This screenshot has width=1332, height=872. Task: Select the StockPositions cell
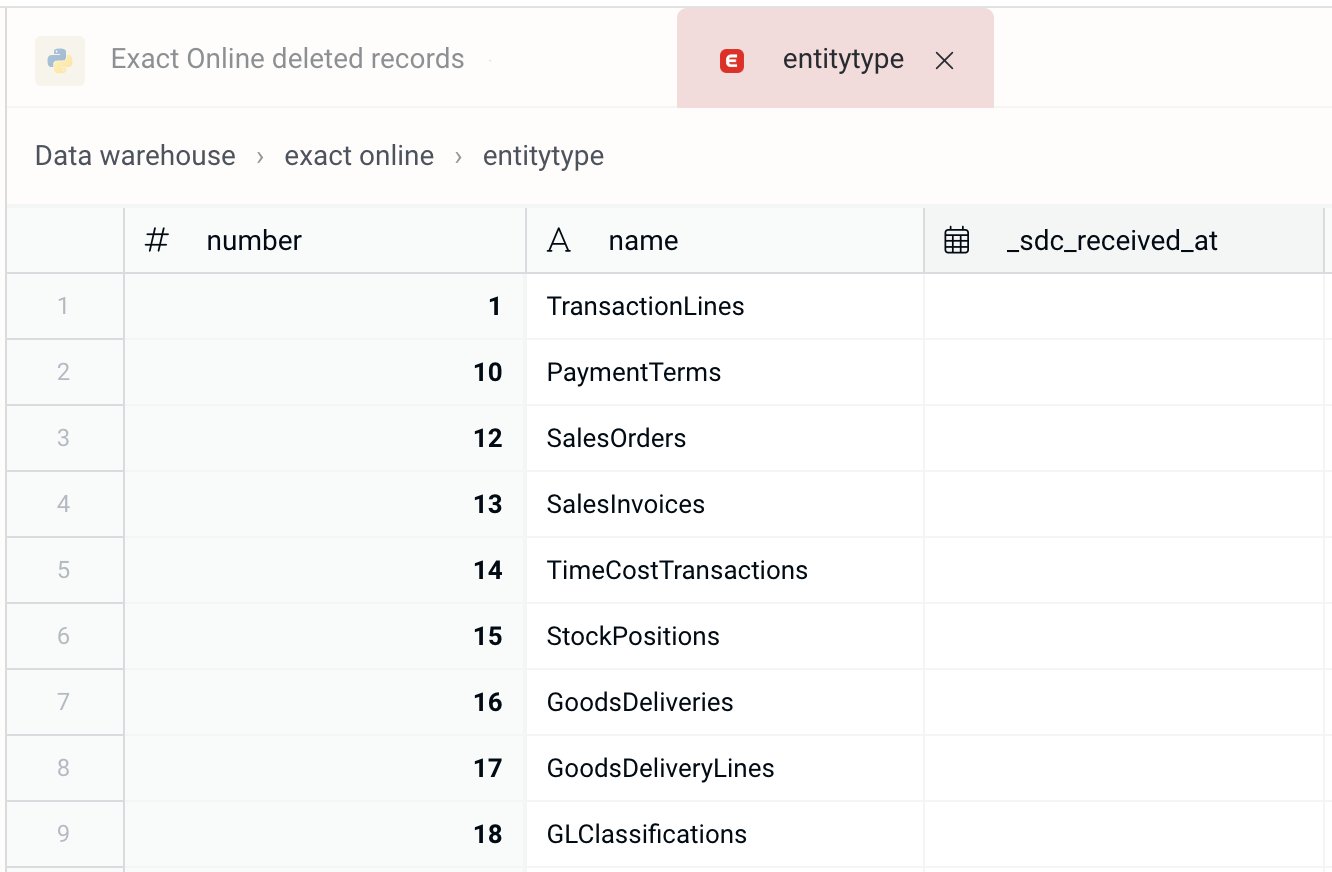725,636
